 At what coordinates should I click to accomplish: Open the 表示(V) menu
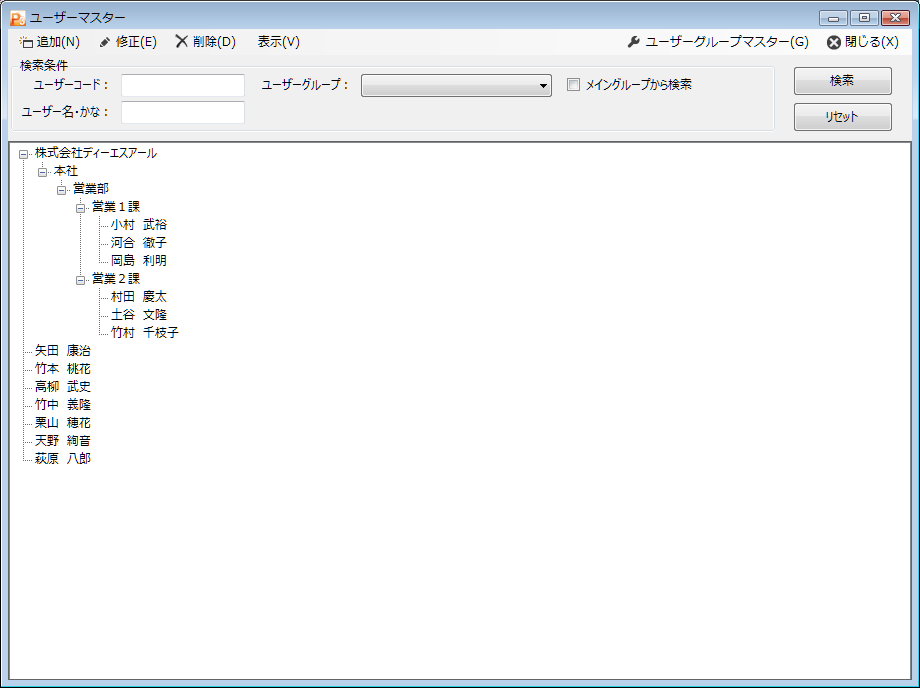(279, 42)
